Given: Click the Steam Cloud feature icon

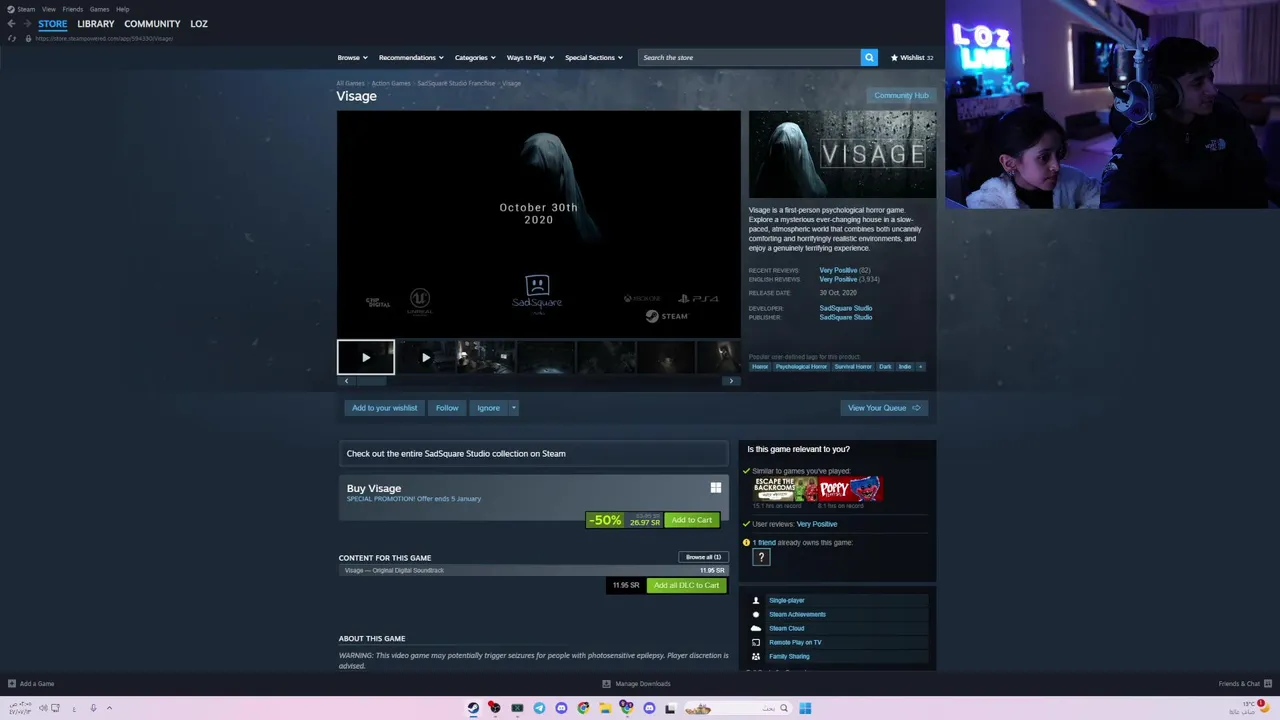Looking at the screenshot, I should (756, 628).
